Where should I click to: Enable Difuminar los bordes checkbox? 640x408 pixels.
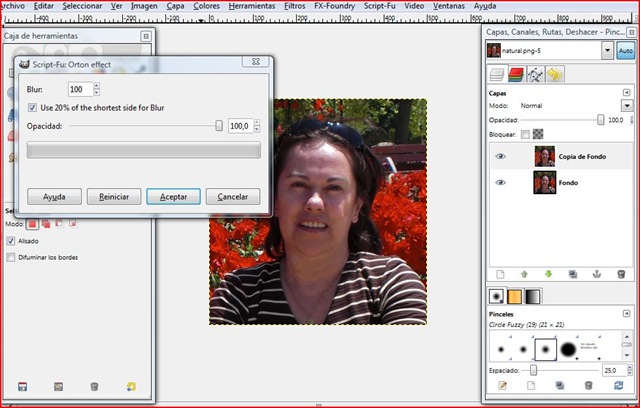point(11,257)
